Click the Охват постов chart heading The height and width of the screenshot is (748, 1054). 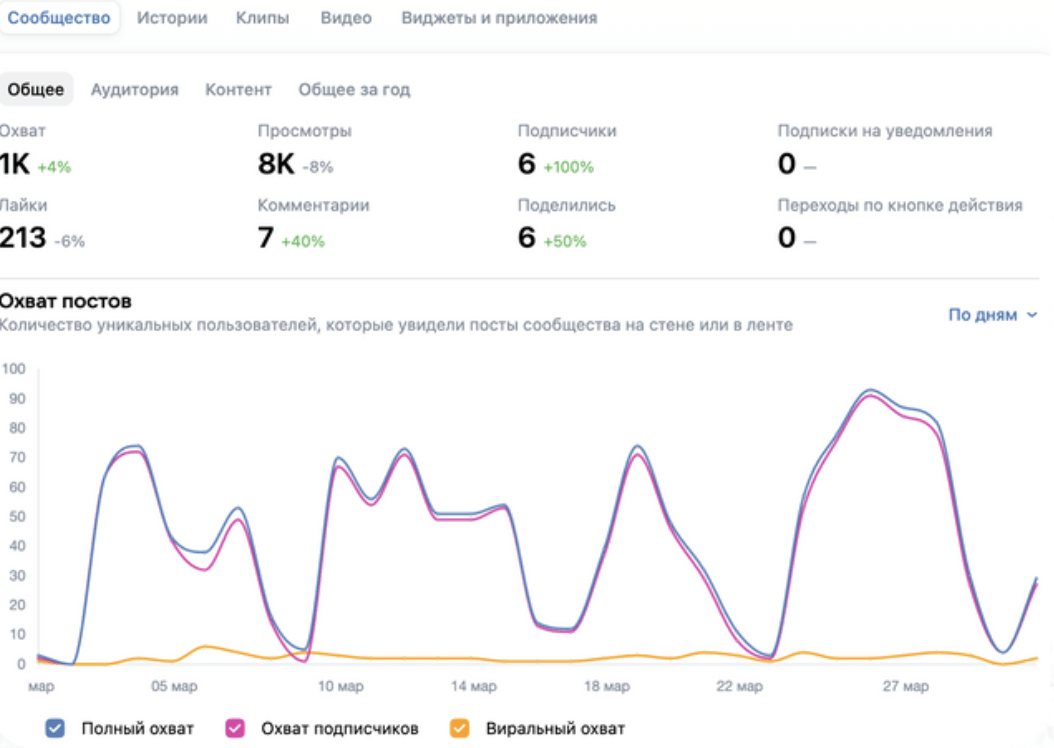click(66, 300)
